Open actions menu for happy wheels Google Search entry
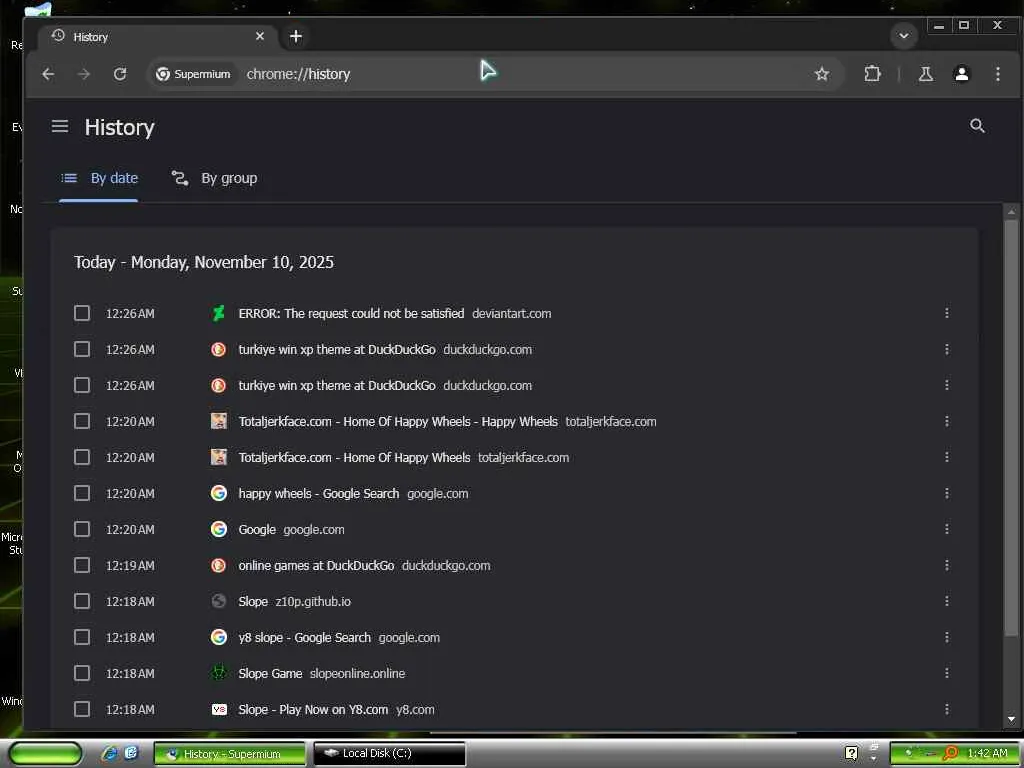 946,493
